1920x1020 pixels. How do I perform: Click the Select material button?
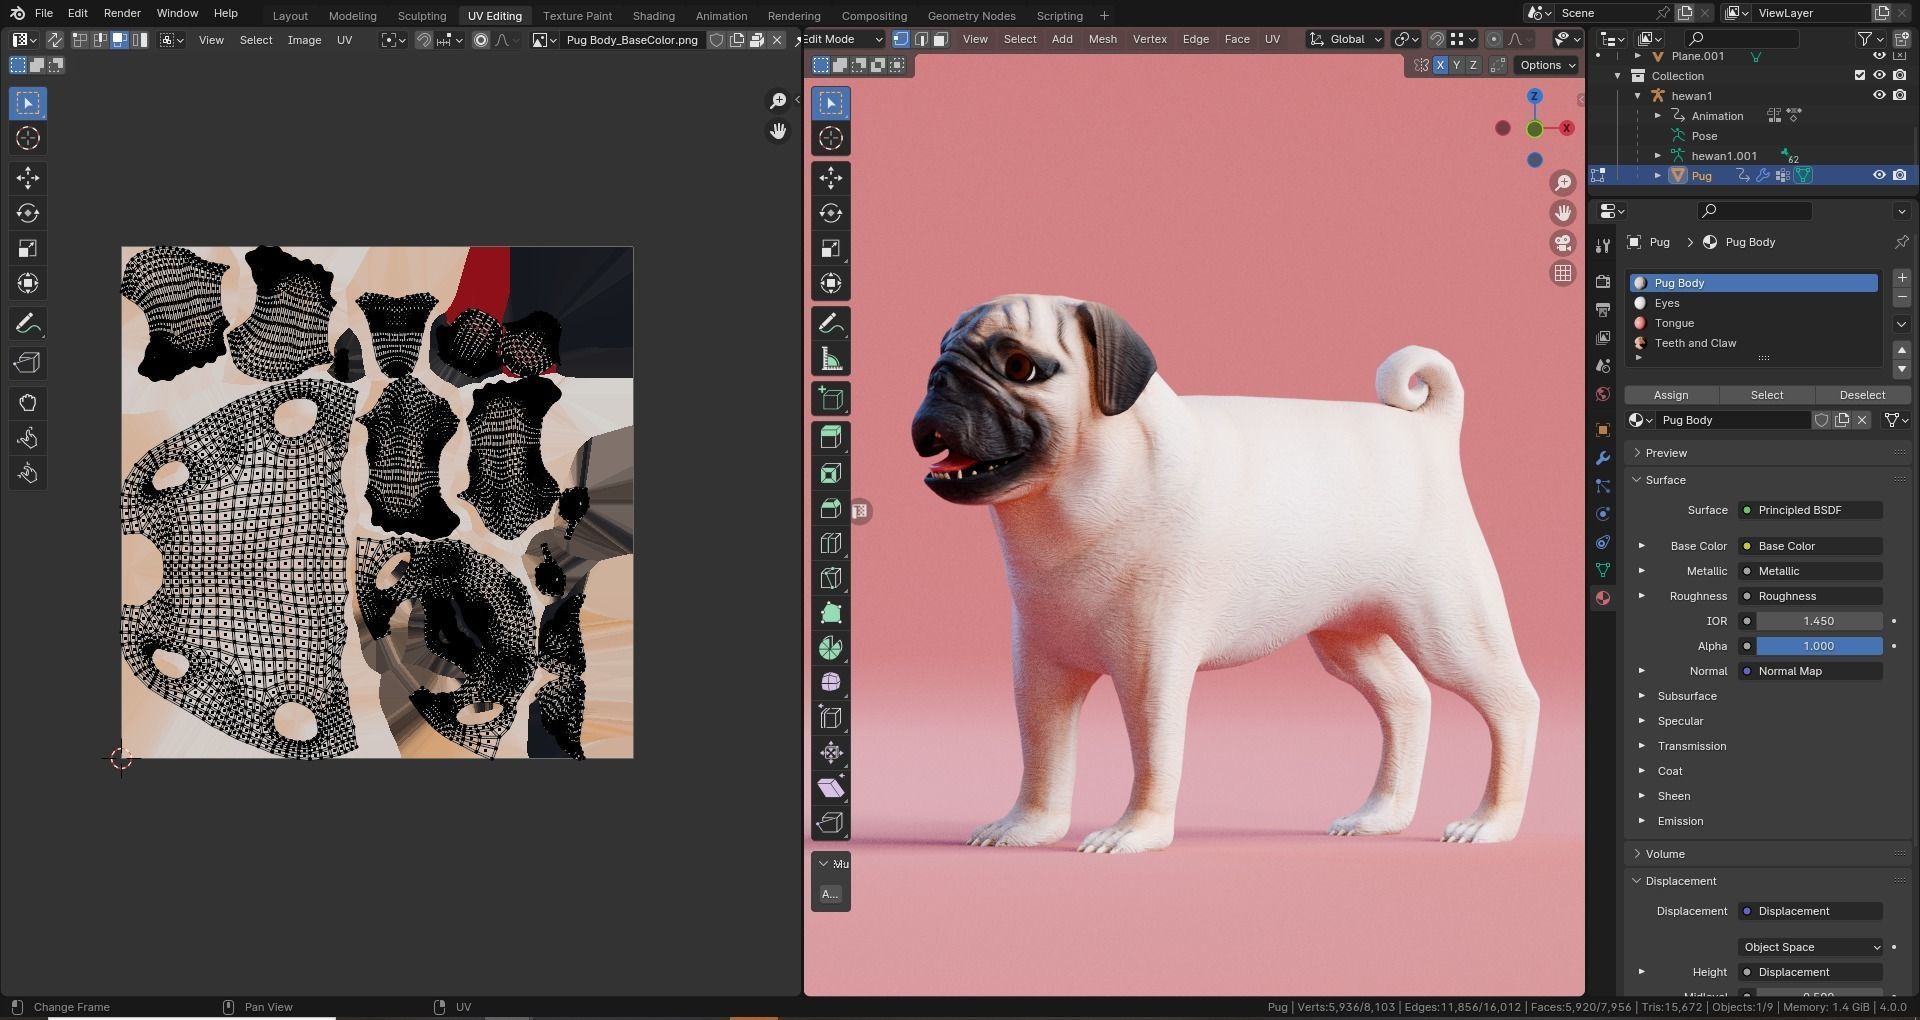[1767, 395]
